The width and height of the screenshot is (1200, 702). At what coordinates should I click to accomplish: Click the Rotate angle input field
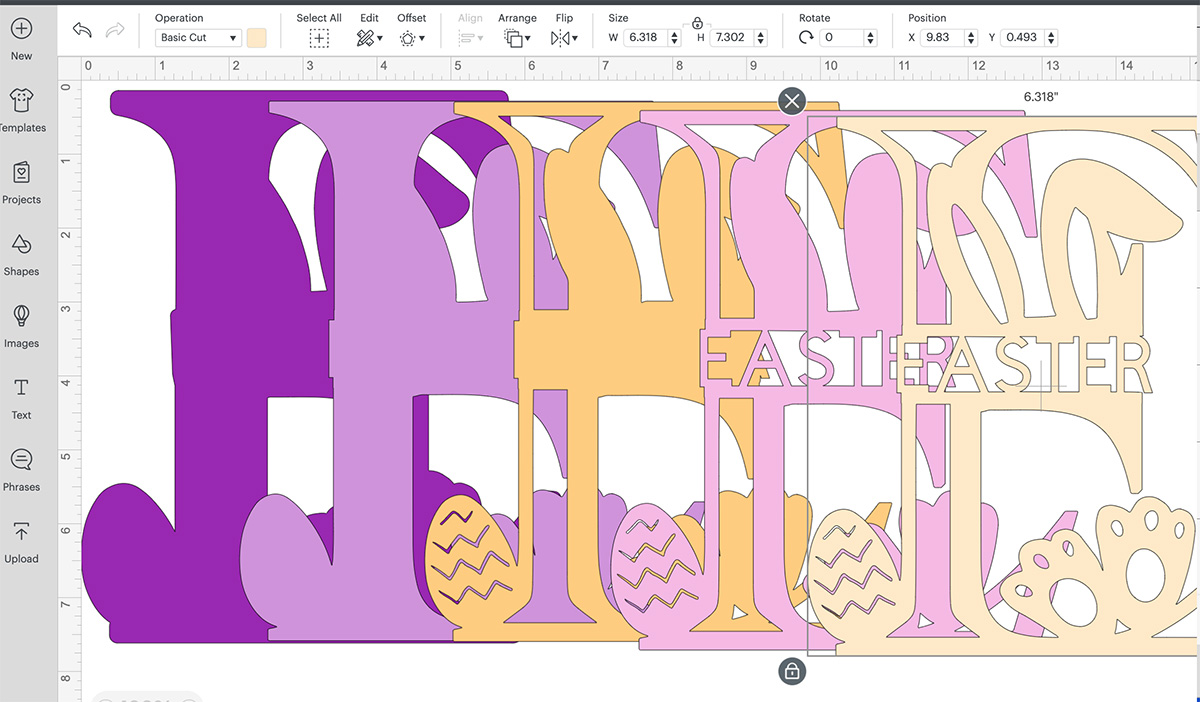pos(840,38)
